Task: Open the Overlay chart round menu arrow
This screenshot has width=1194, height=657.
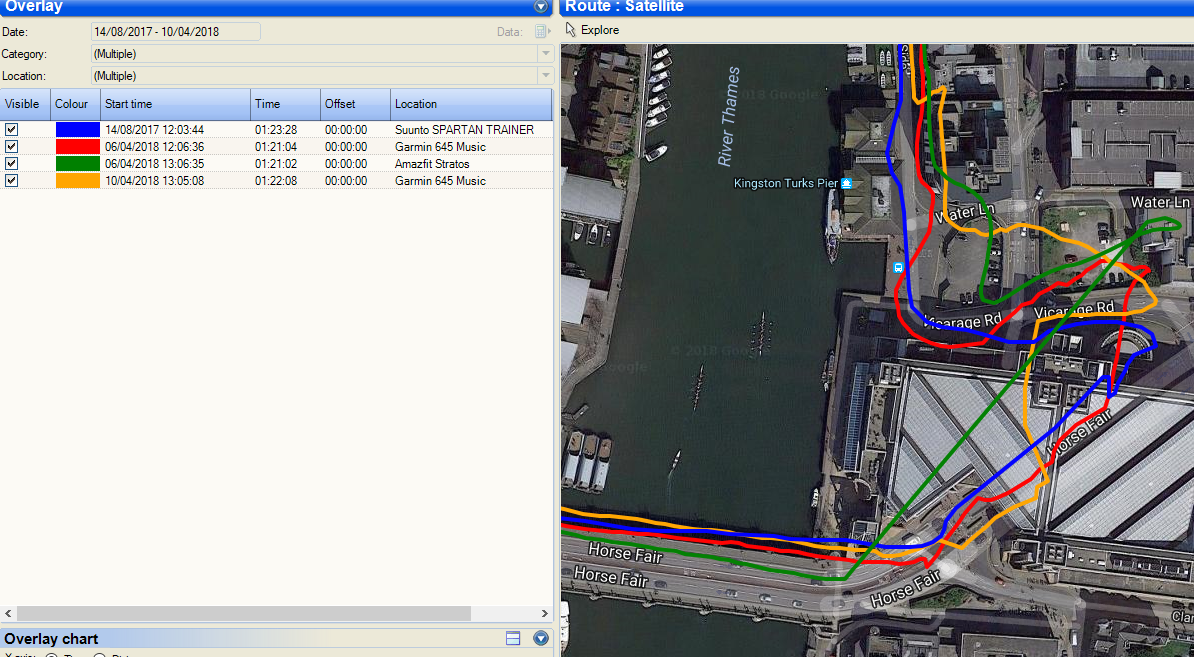Action: click(x=541, y=639)
